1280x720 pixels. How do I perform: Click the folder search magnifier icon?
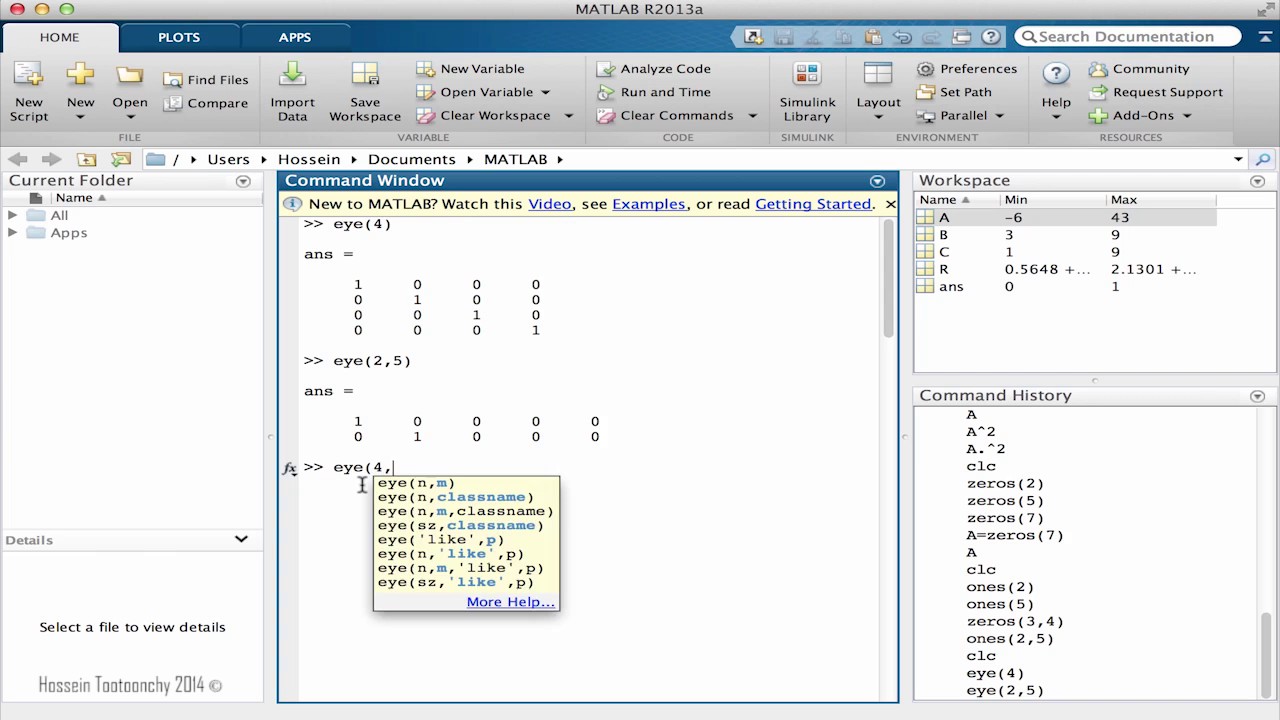(1263, 159)
